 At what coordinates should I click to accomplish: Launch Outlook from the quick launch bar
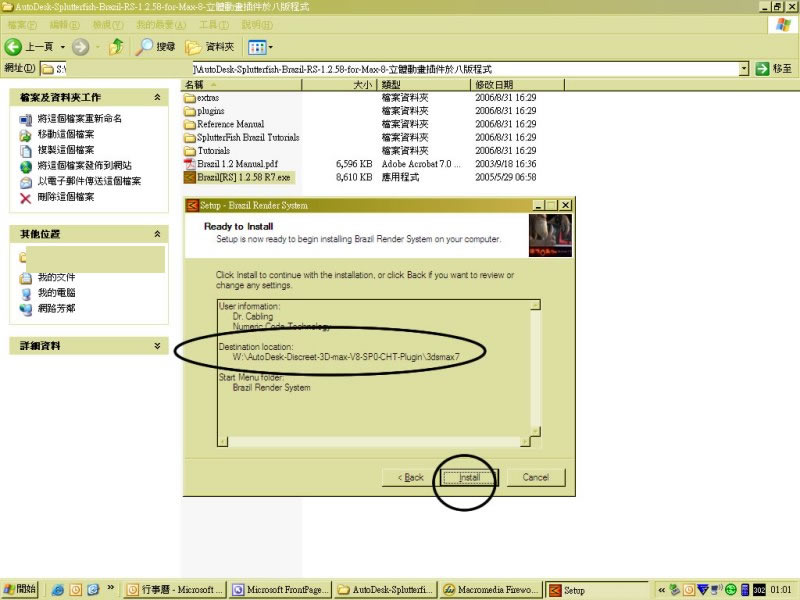pyautogui.click(x=76, y=590)
